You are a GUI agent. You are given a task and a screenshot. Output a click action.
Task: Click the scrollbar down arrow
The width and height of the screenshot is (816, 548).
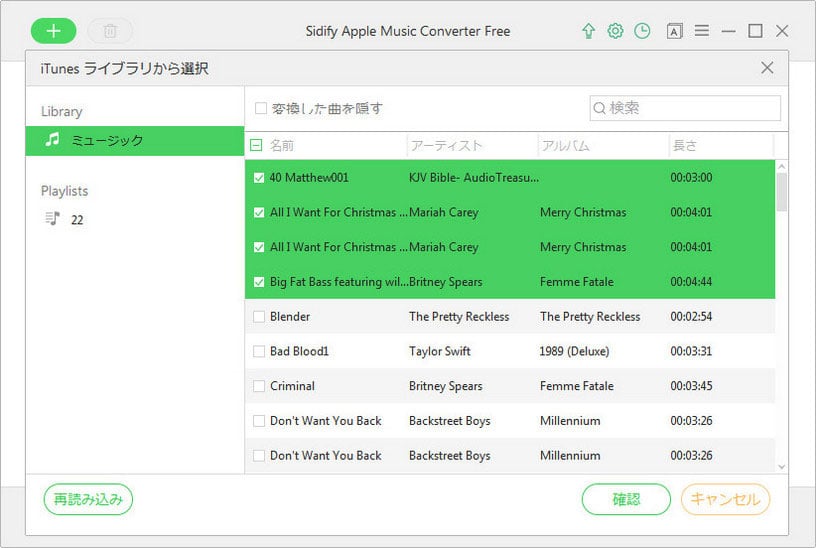(x=781, y=467)
